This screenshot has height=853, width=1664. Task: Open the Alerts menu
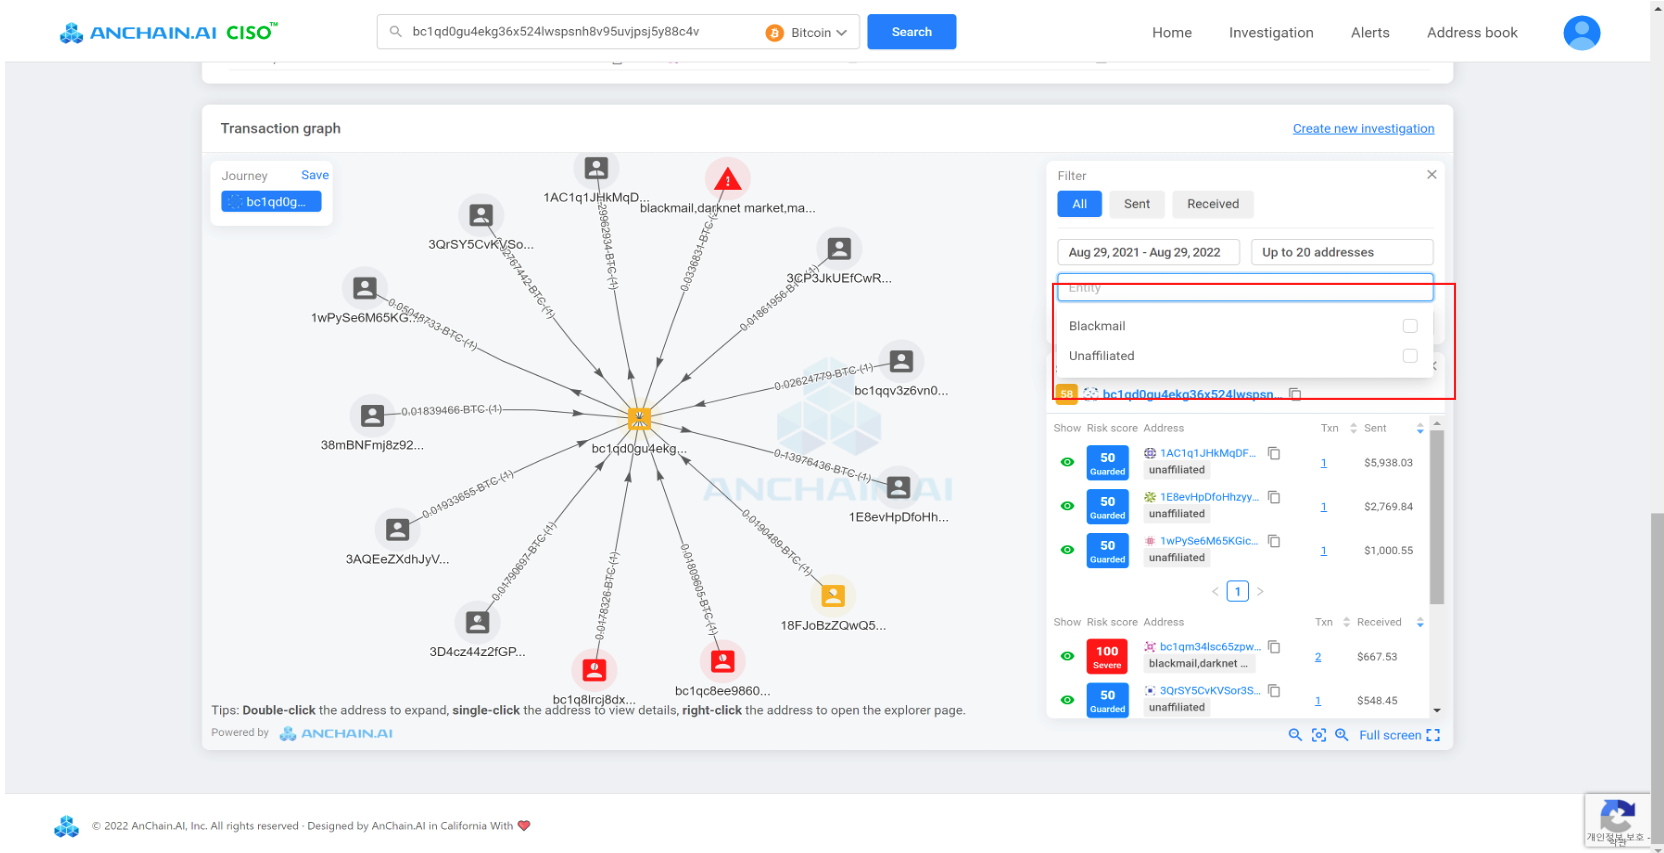(1370, 33)
